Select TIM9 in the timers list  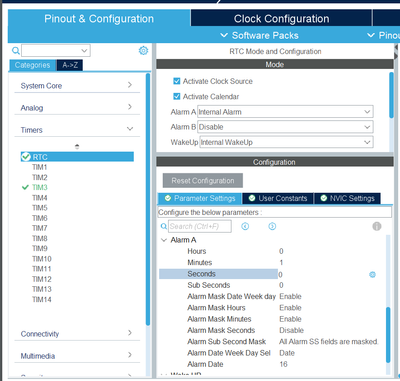(40, 248)
